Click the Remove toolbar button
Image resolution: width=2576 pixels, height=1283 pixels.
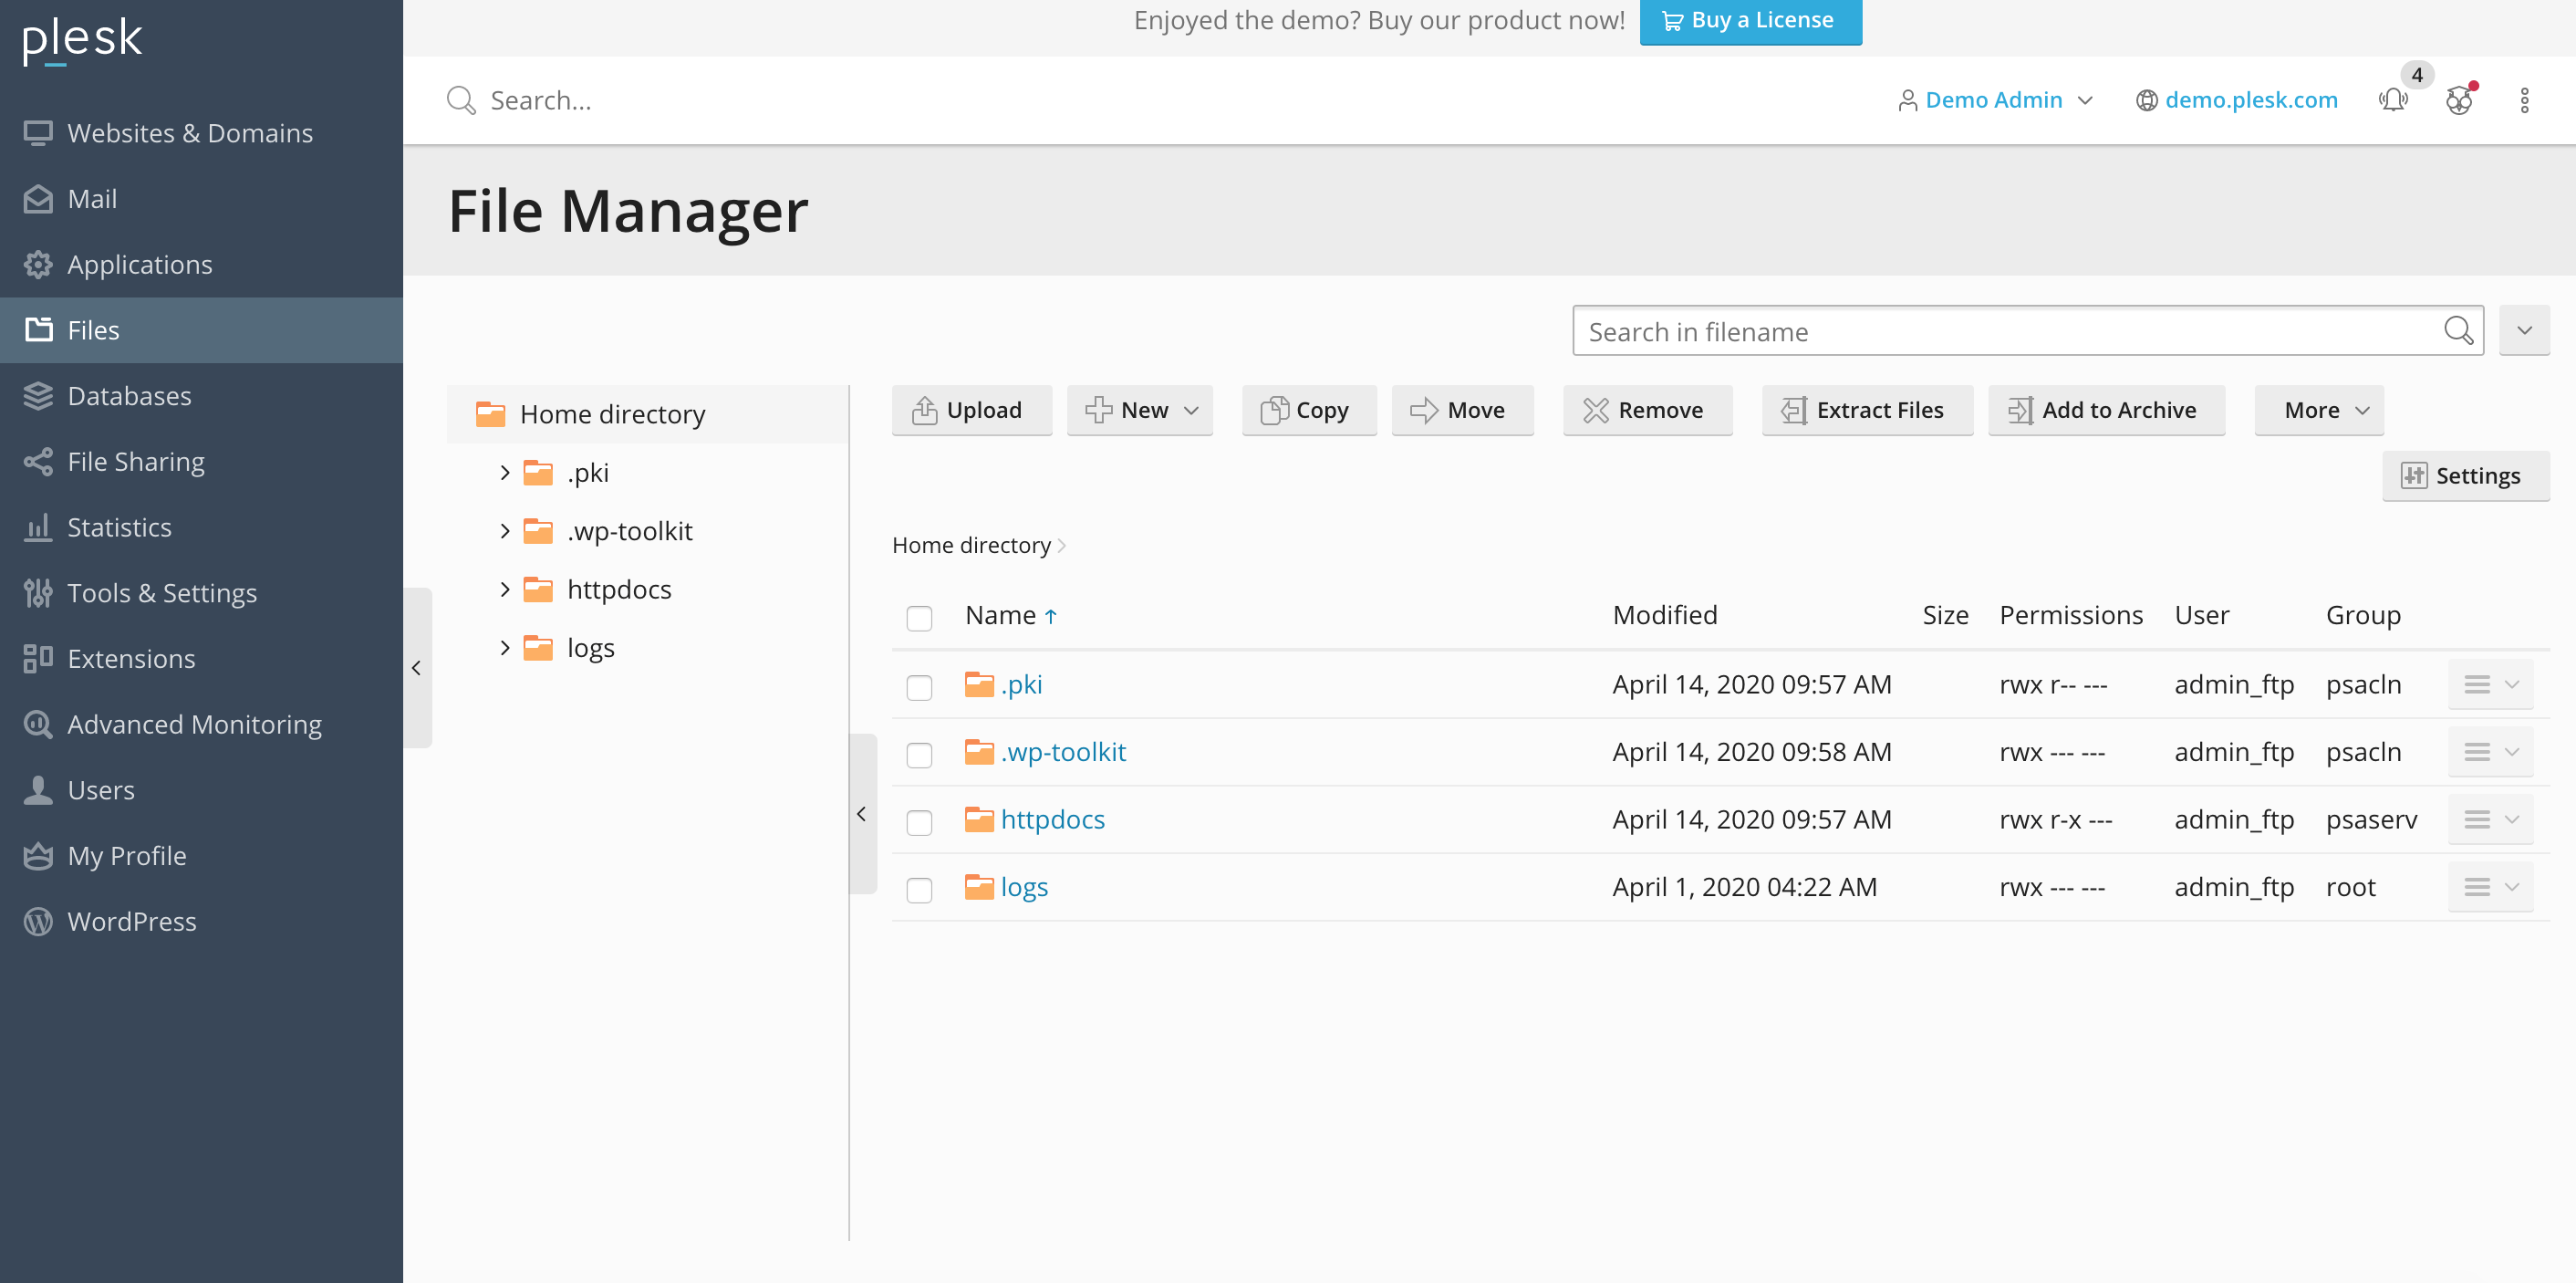[1647, 410]
